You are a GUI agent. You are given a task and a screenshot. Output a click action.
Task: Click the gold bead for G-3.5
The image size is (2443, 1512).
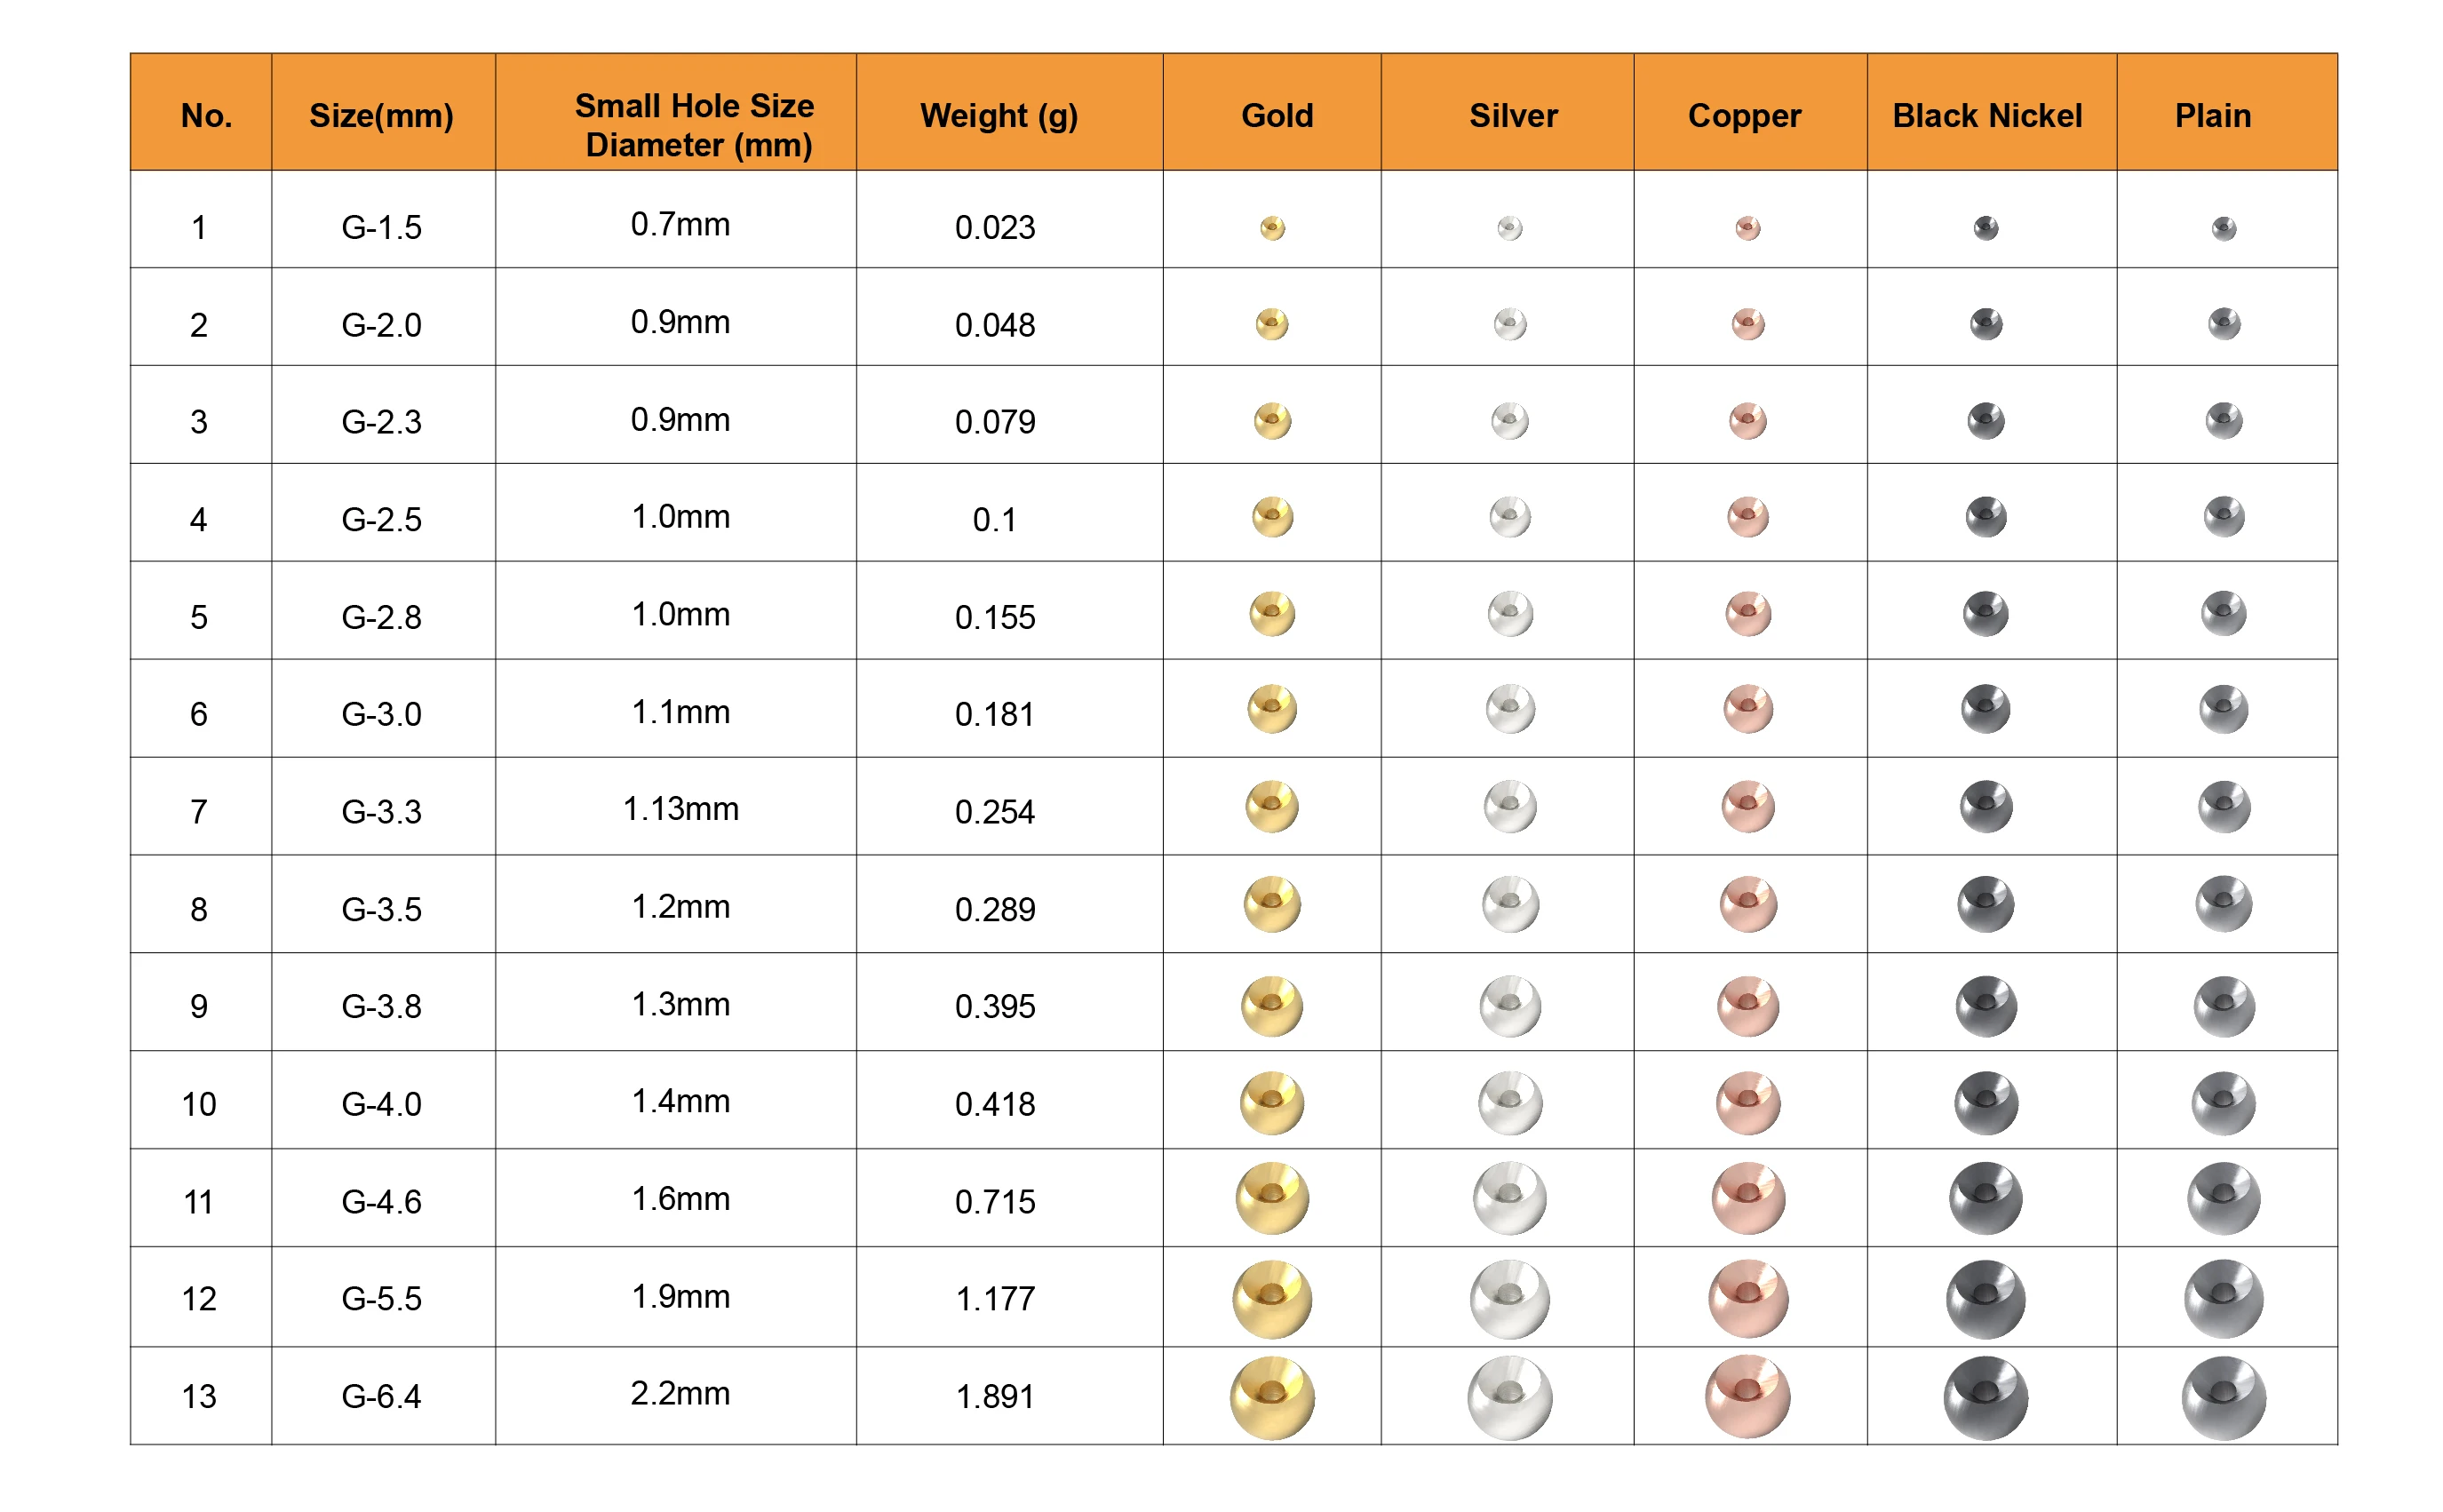[1272, 904]
